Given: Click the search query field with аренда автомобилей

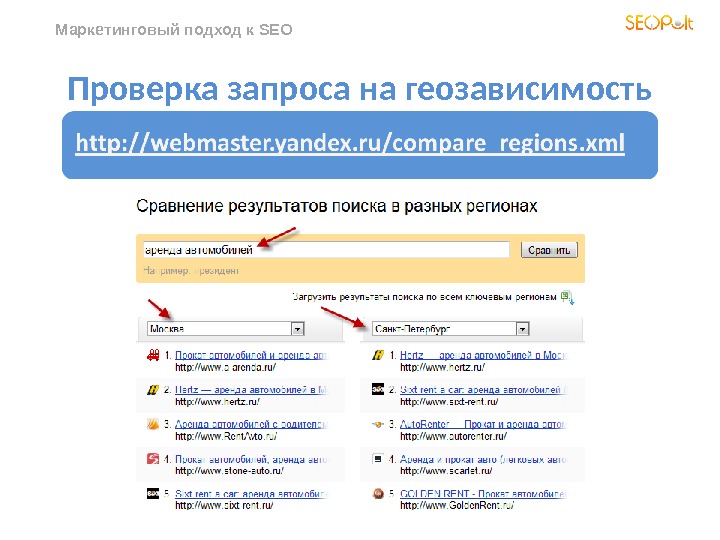Looking at the screenshot, I should 326,250.
